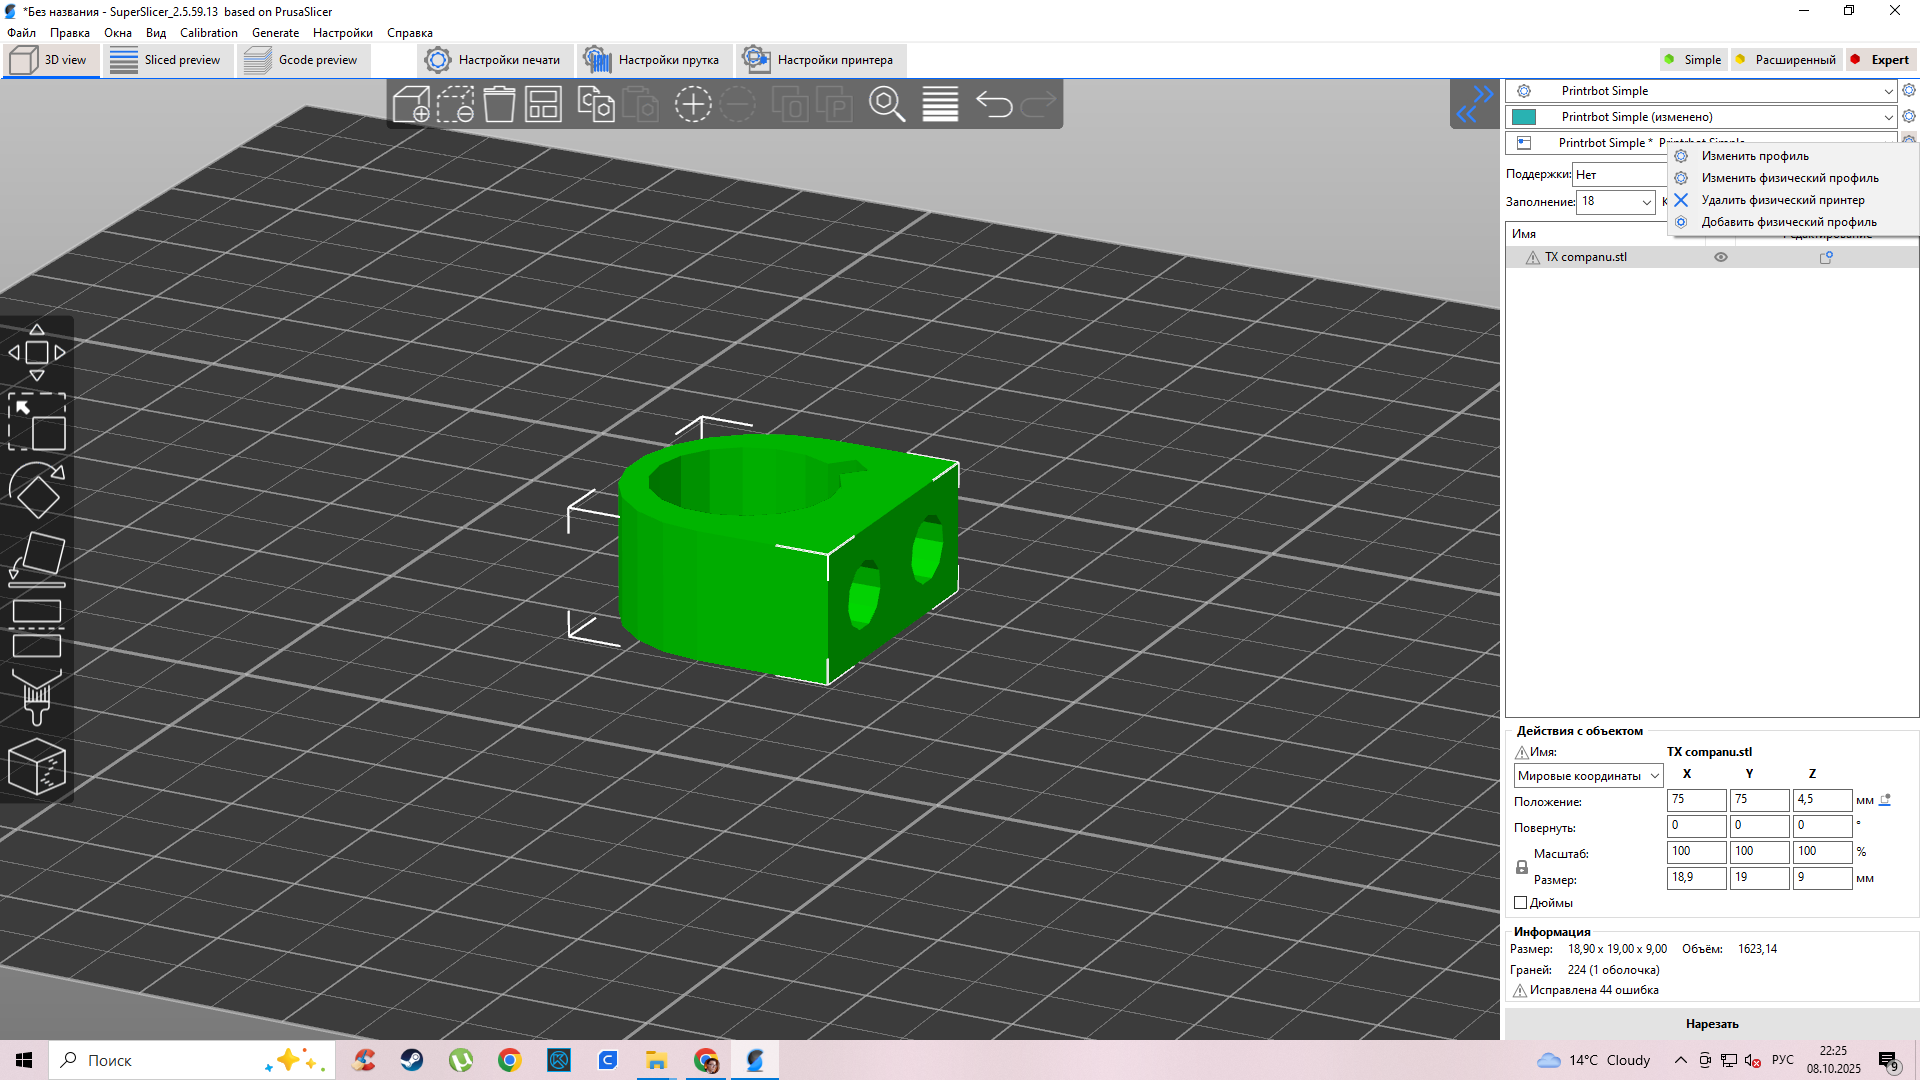The height and width of the screenshot is (1080, 1920).
Task: Click the Delete all trash icon
Action: pyautogui.click(x=499, y=104)
